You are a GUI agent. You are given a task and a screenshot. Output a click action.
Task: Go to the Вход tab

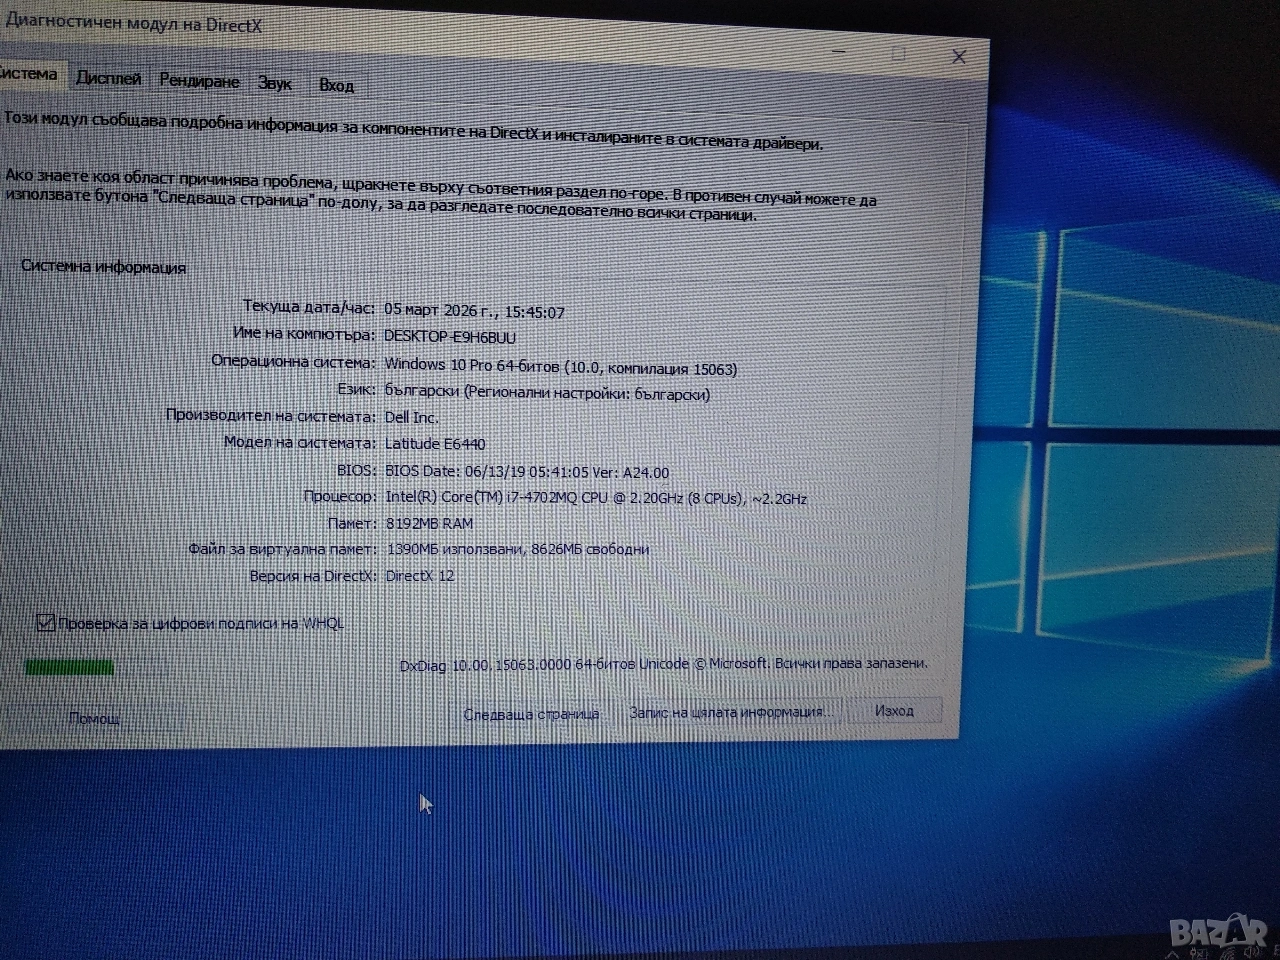[x=336, y=86]
